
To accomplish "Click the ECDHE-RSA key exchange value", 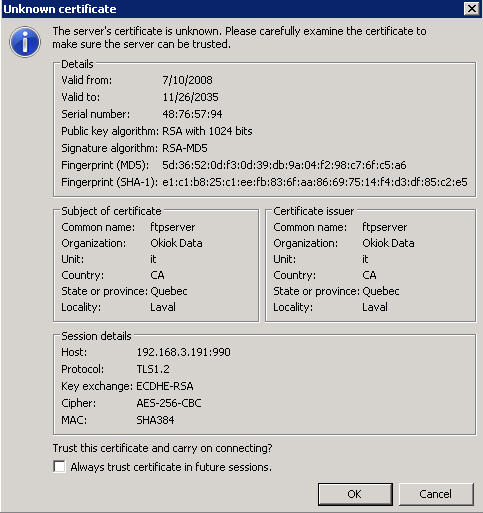I will tap(165, 386).
